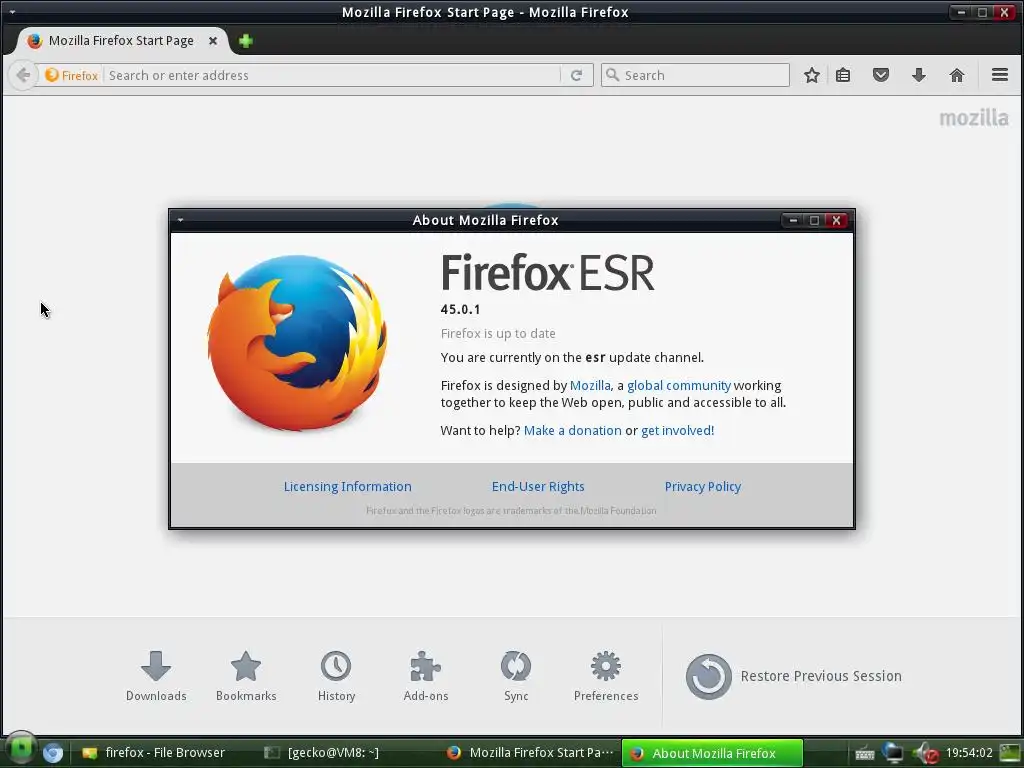Open the global community link
The height and width of the screenshot is (768, 1024).
click(679, 385)
